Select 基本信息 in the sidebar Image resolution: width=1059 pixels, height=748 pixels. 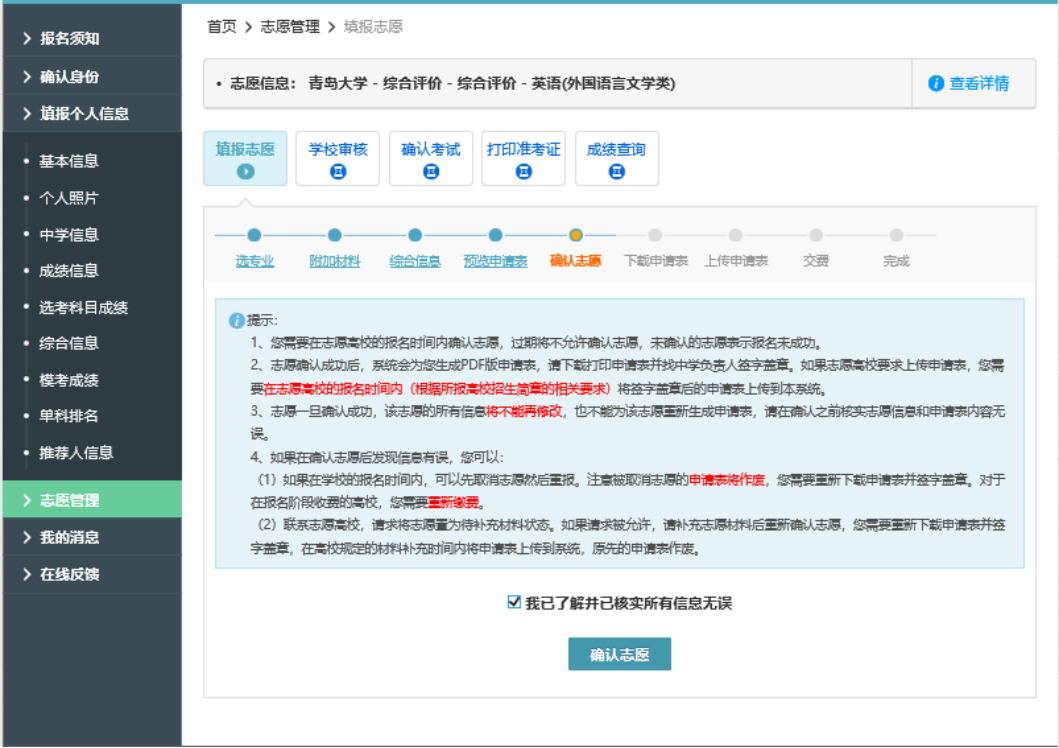coord(69,161)
